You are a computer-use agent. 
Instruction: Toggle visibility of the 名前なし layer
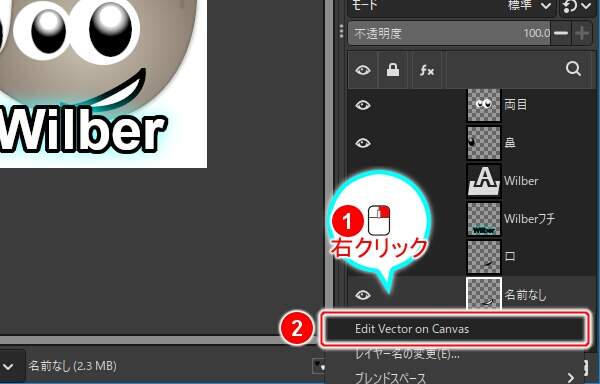pyautogui.click(x=363, y=295)
